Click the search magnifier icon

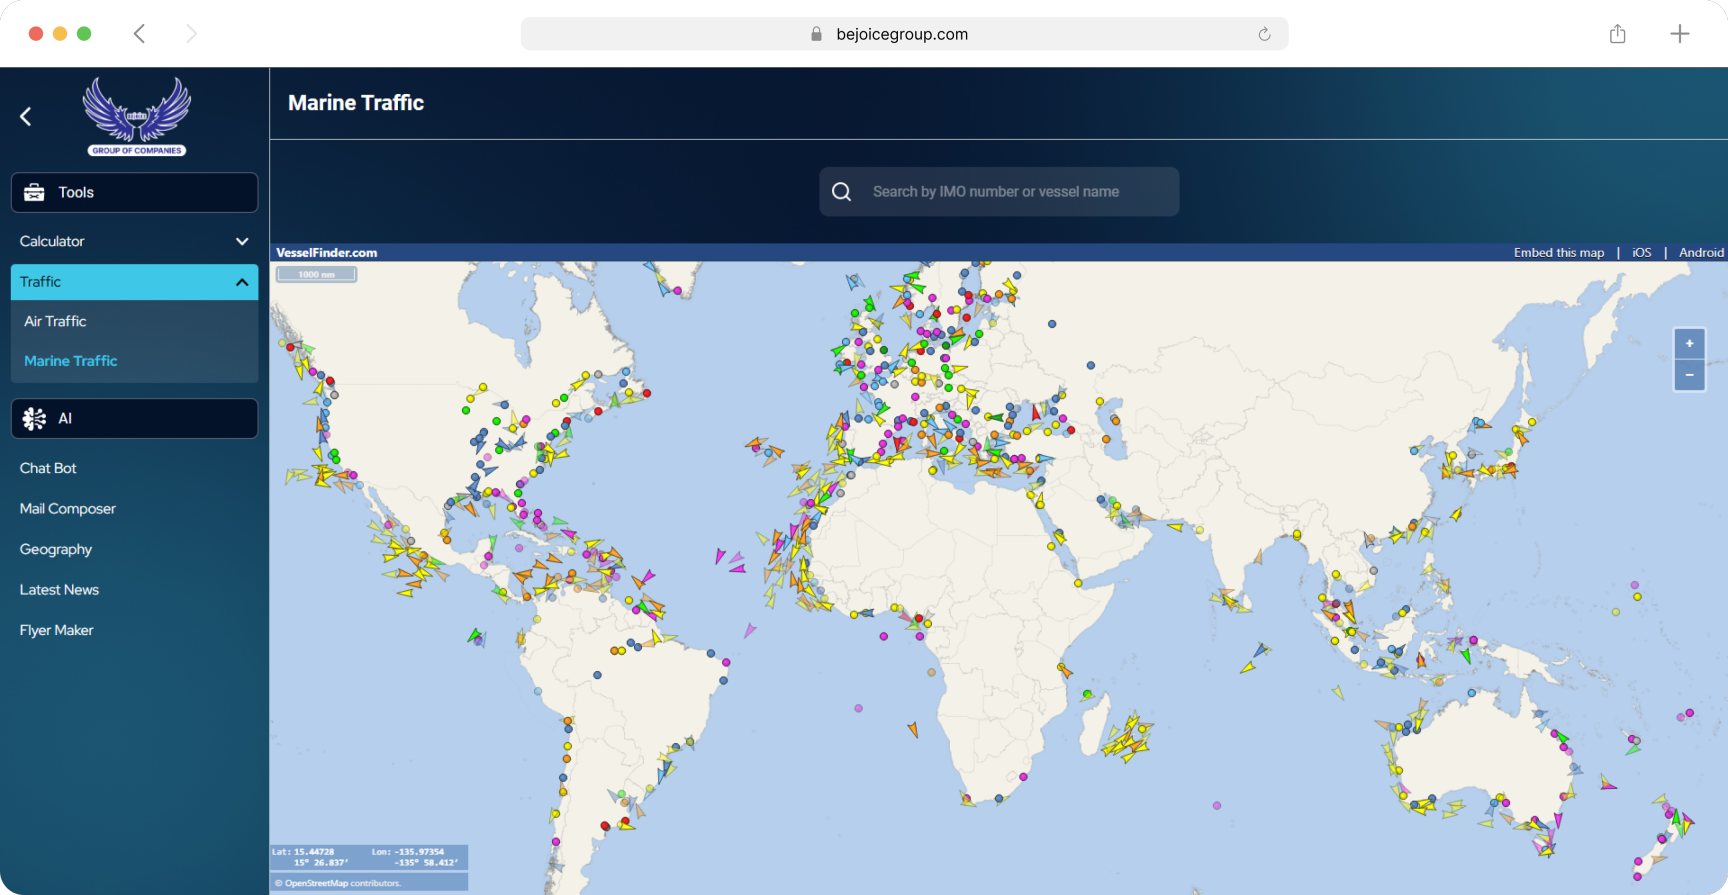pos(842,192)
